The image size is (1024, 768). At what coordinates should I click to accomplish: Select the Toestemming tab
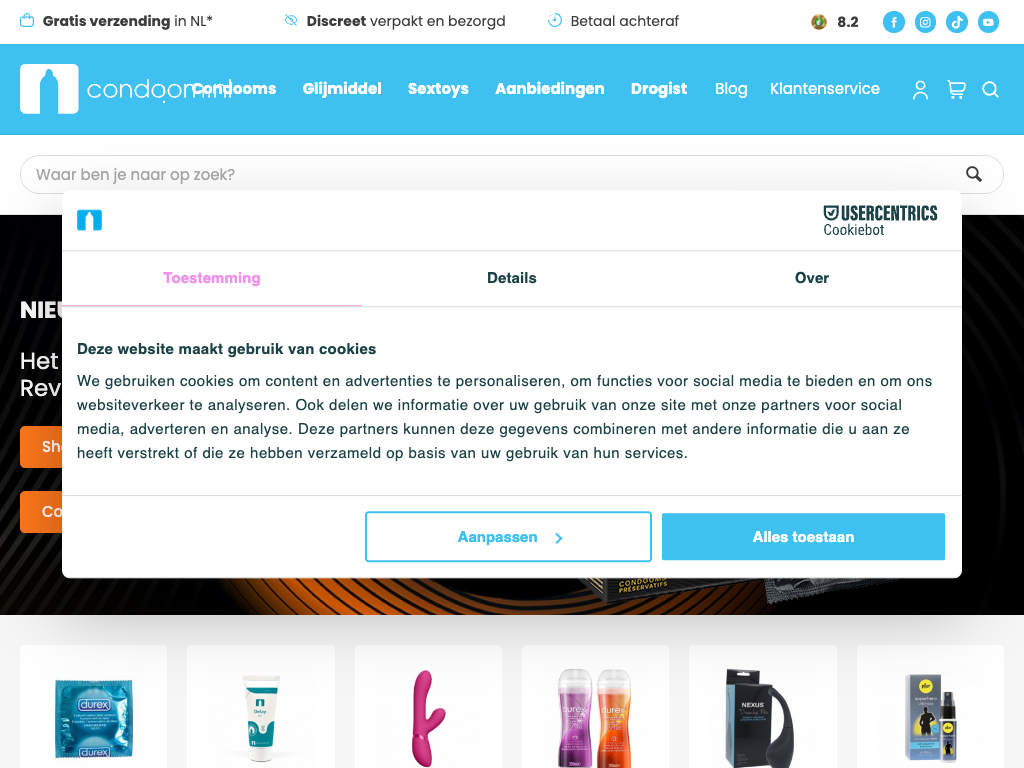212,278
